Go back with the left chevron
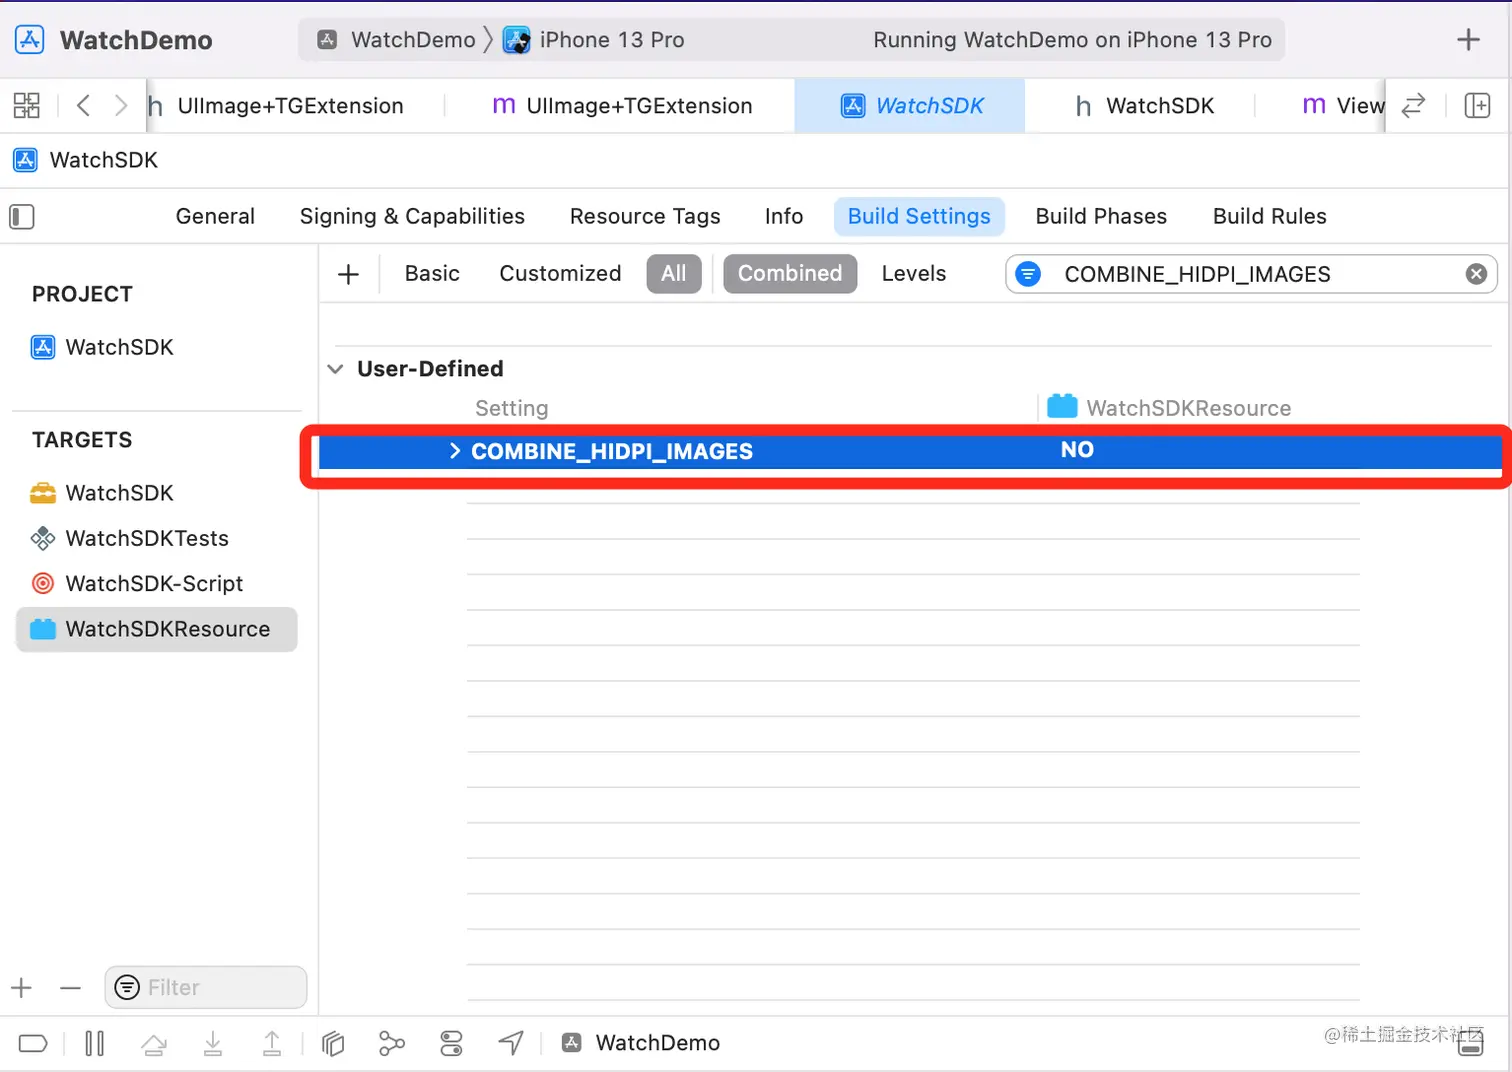Image resolution: width=1512 pixels, height=1072 pixels. (83, 105)
